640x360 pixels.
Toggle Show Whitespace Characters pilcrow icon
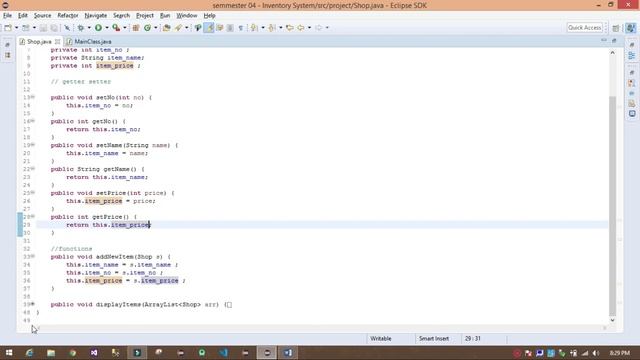pyautogui.click(x=241, y=28)
